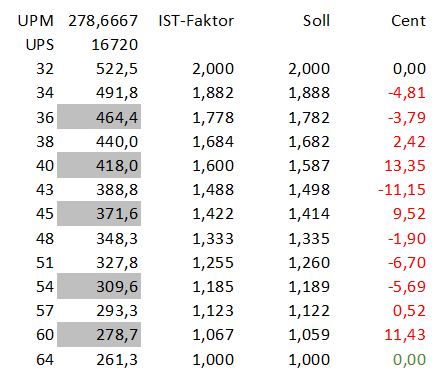Select the shaded cell 278,7
Viewport: 439px width, 374px height.
(x=99, y=334)
